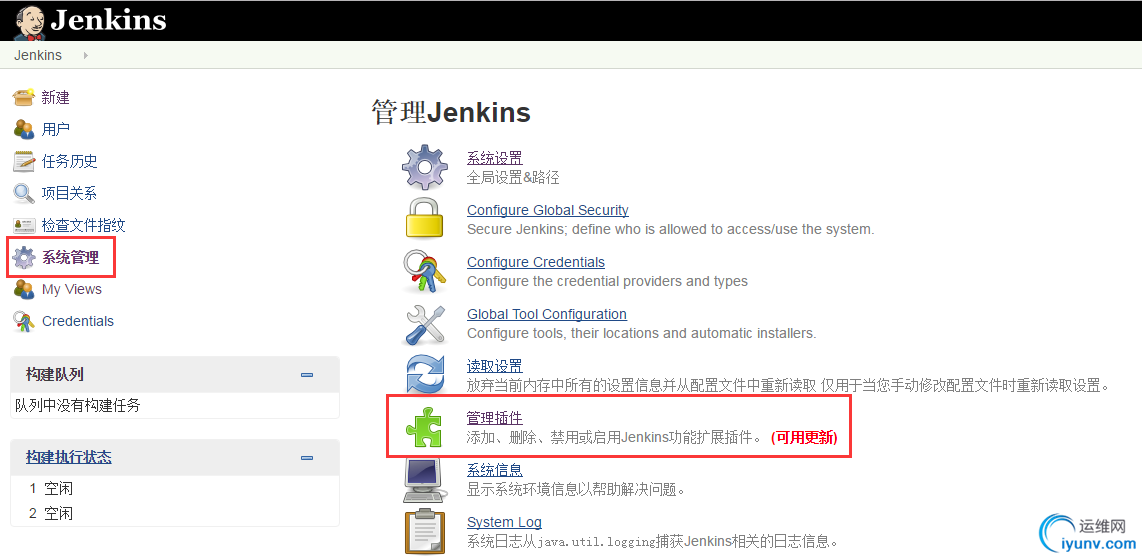This screenshot has width=1142, height=560.
Task: Click the Jenkins butler logo icon
Action: (x=28, y=21)
